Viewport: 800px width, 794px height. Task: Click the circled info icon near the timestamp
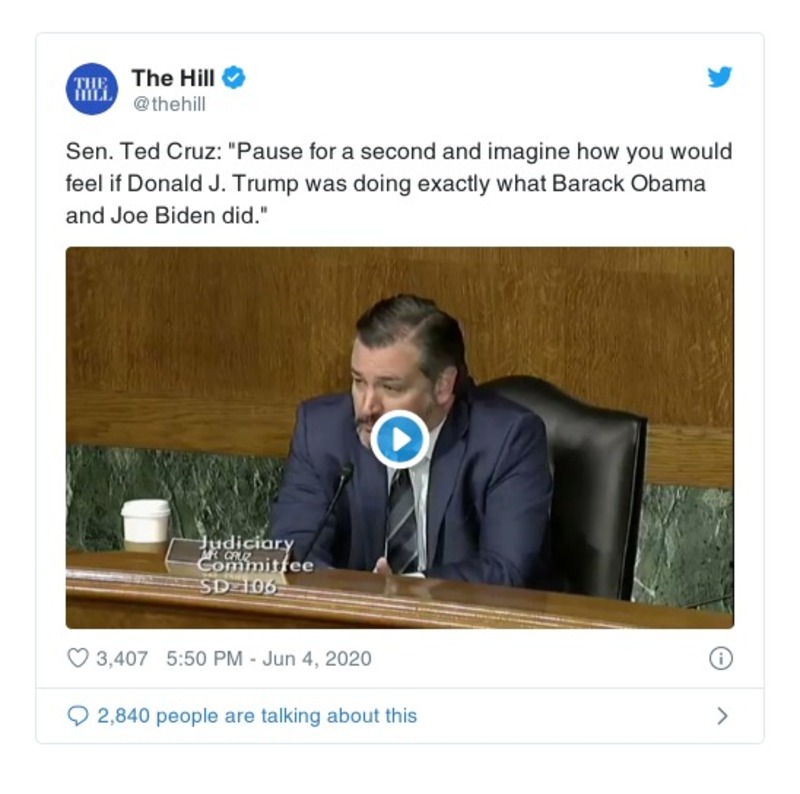(723, 658)
